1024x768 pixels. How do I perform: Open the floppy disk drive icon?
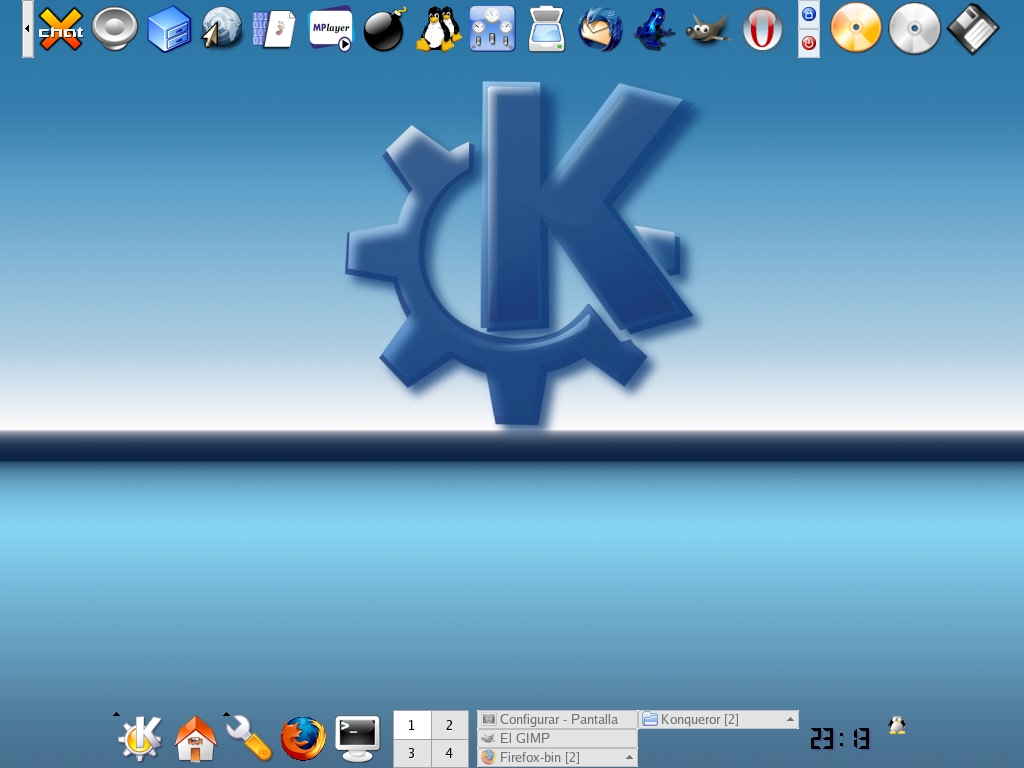click(973, 29)
